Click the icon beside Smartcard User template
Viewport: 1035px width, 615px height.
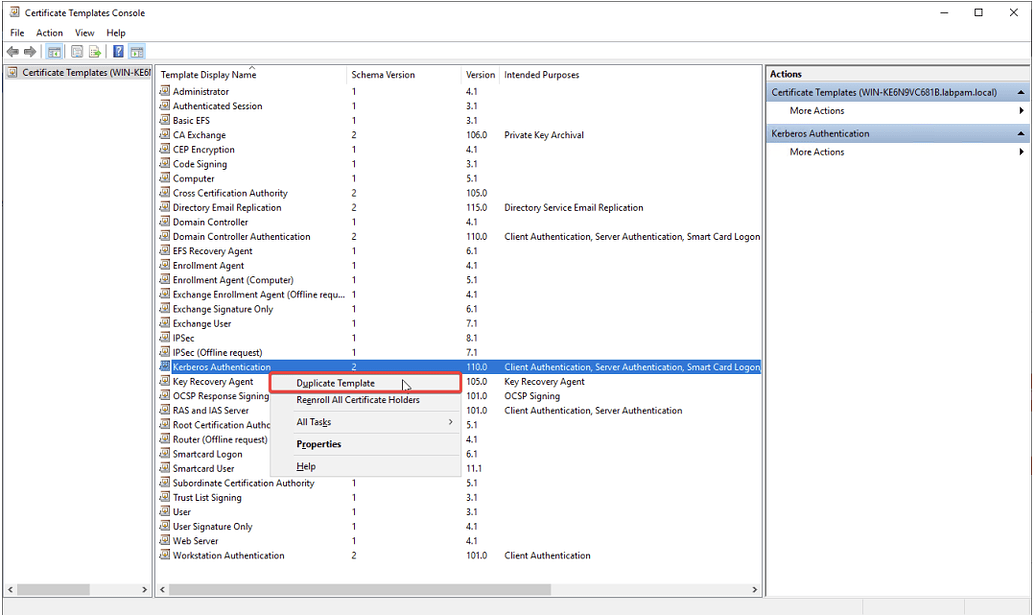point(164,469)
